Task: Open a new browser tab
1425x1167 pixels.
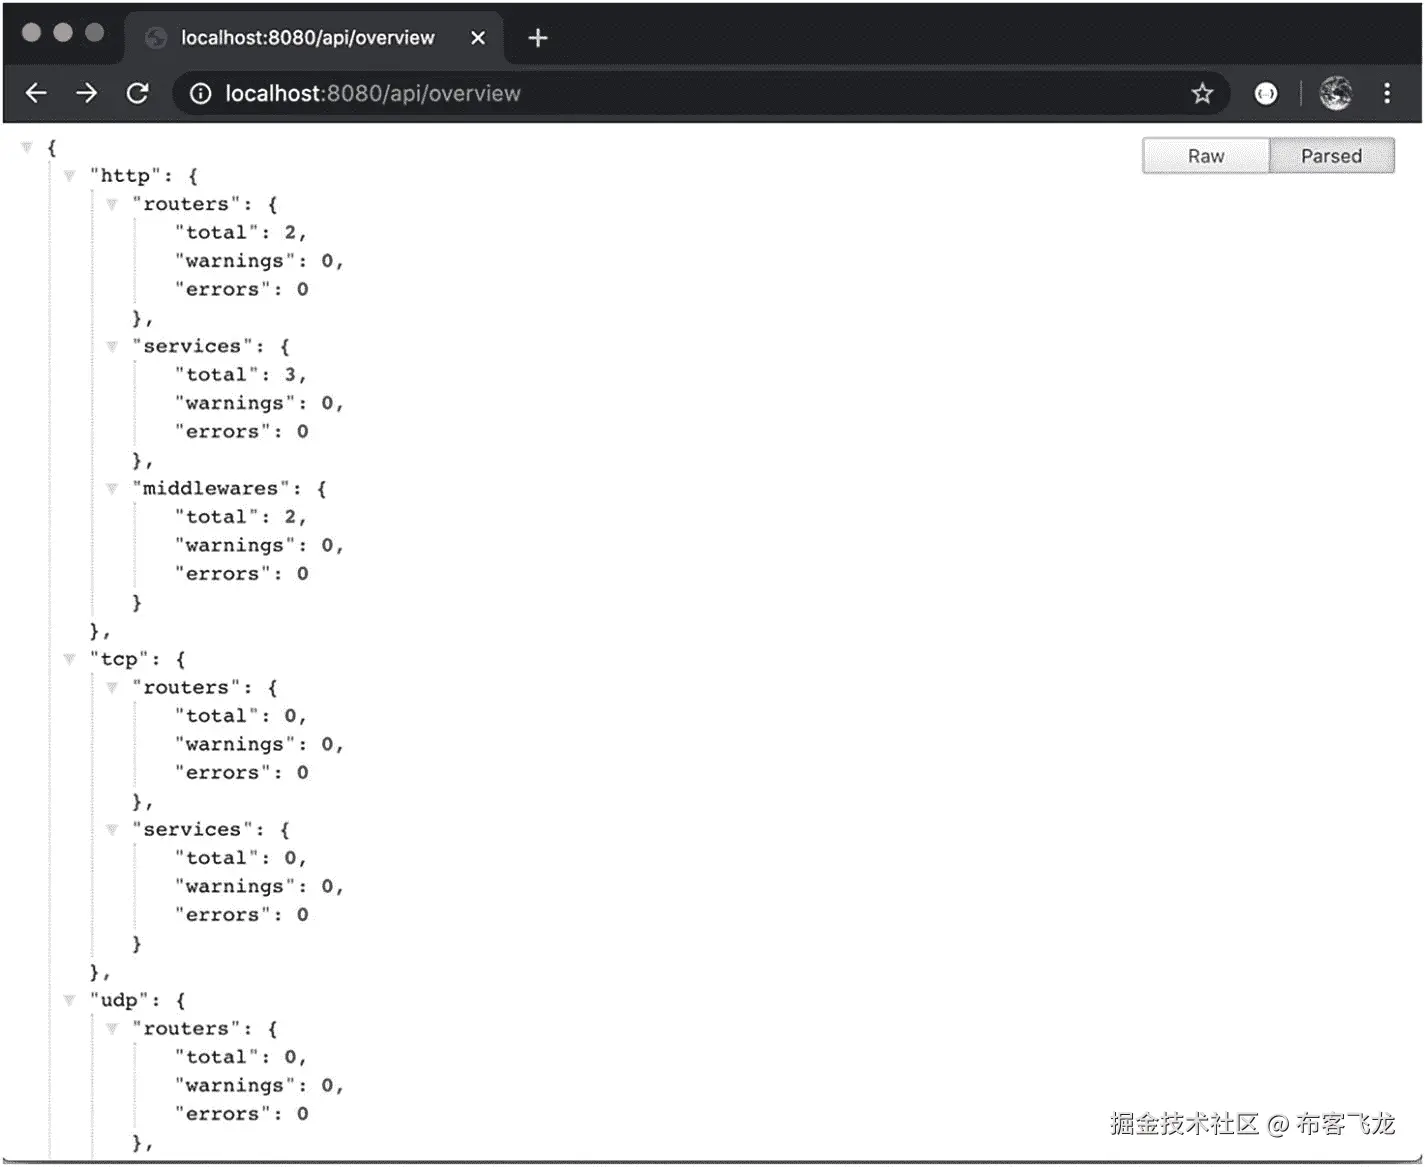Action: tap(537, 37)
